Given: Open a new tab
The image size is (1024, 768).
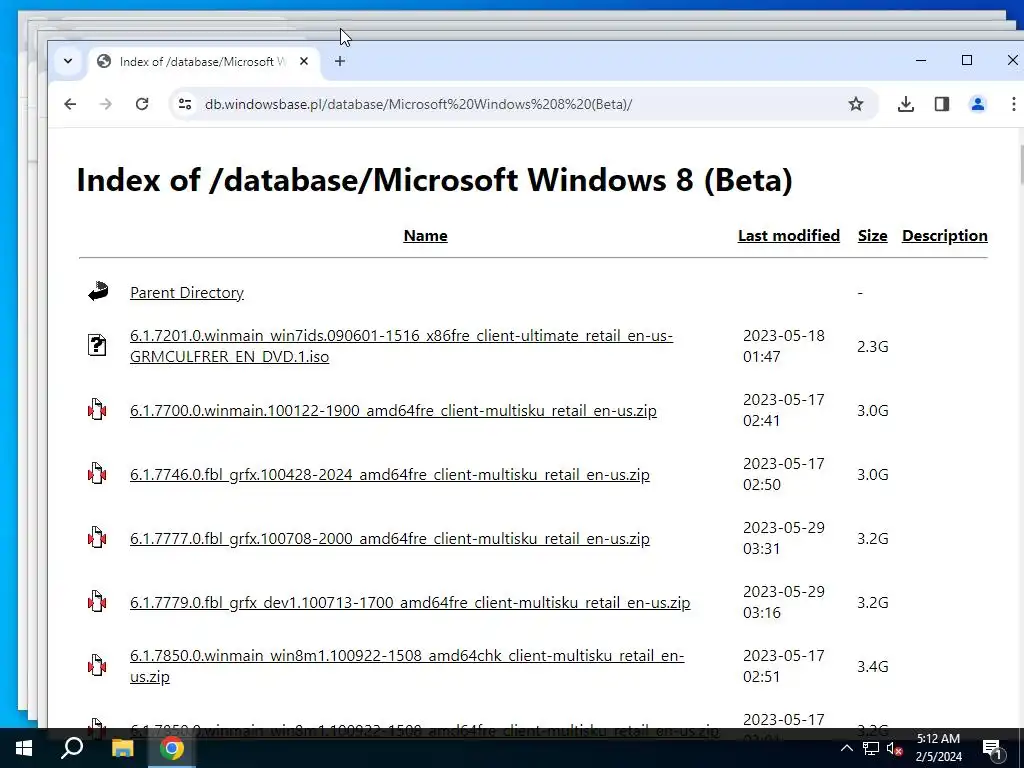Looking at the screenshot, I should (x=340, y=61).
